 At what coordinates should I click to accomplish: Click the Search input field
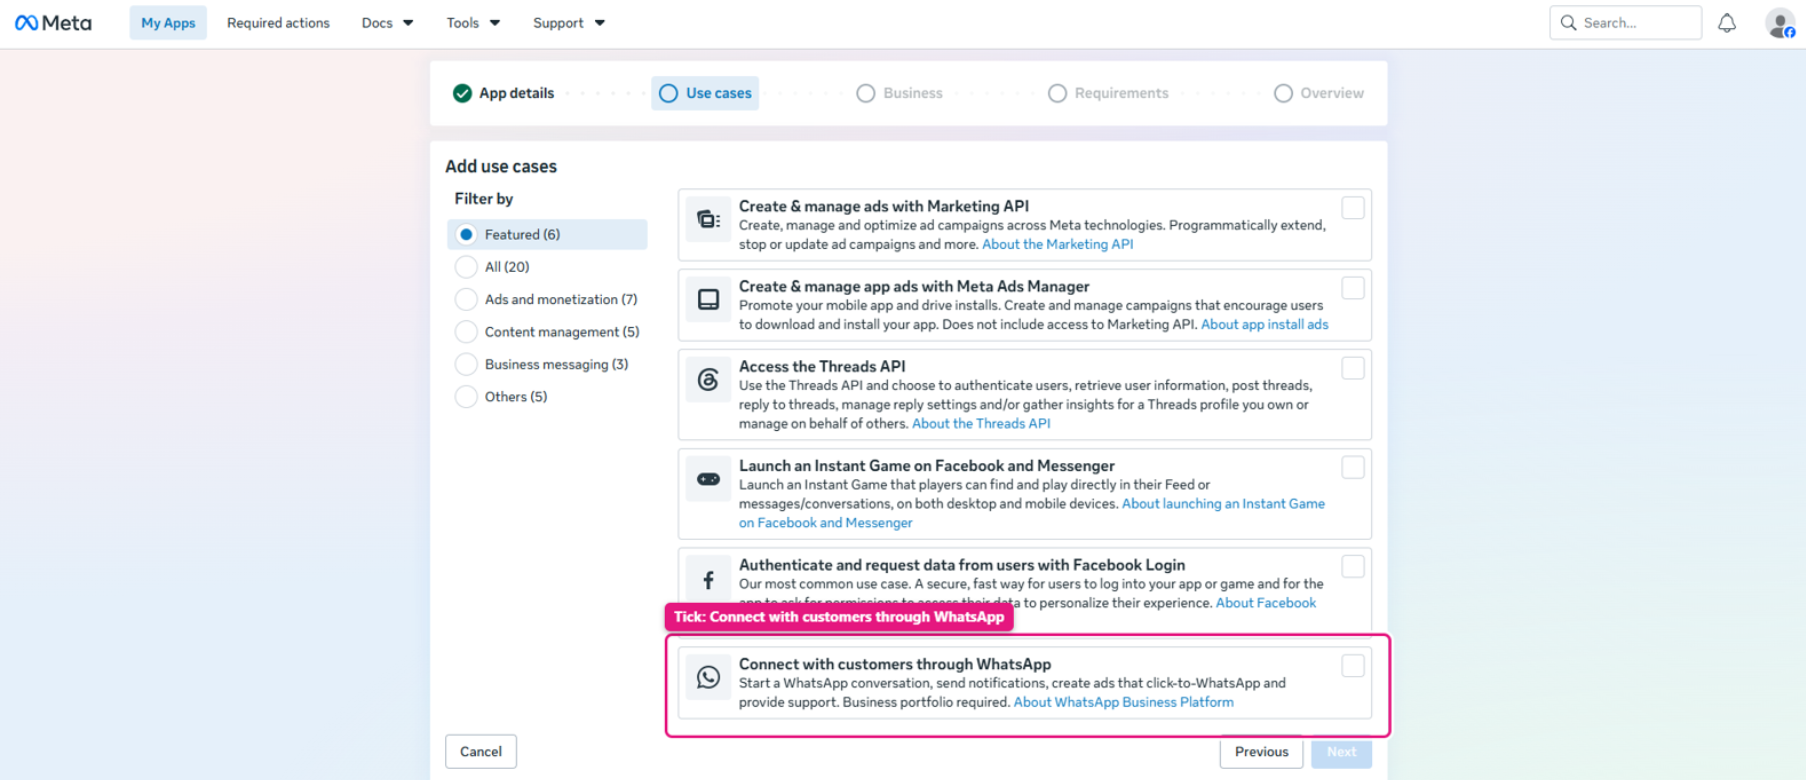[x=1626, y=23]
